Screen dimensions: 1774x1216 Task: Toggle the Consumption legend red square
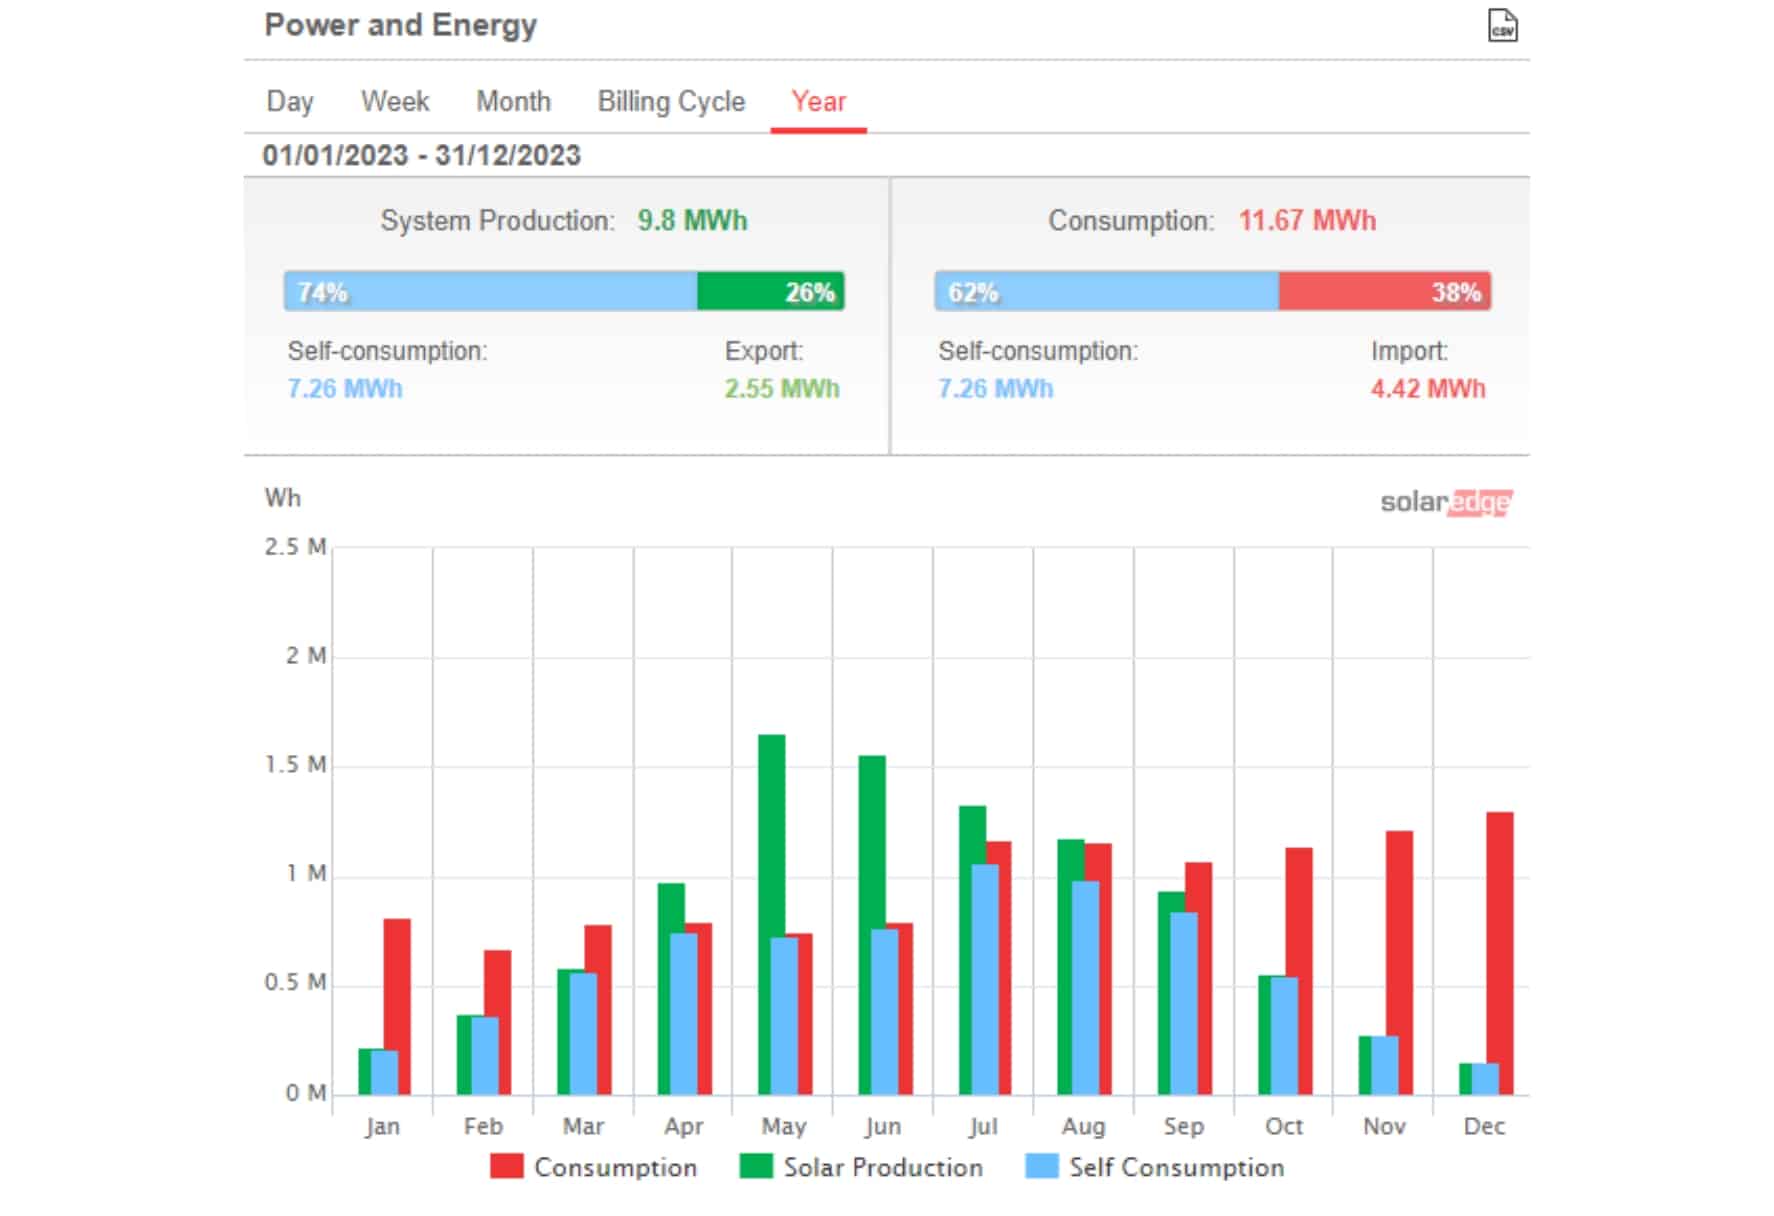tap(507, 1166)
